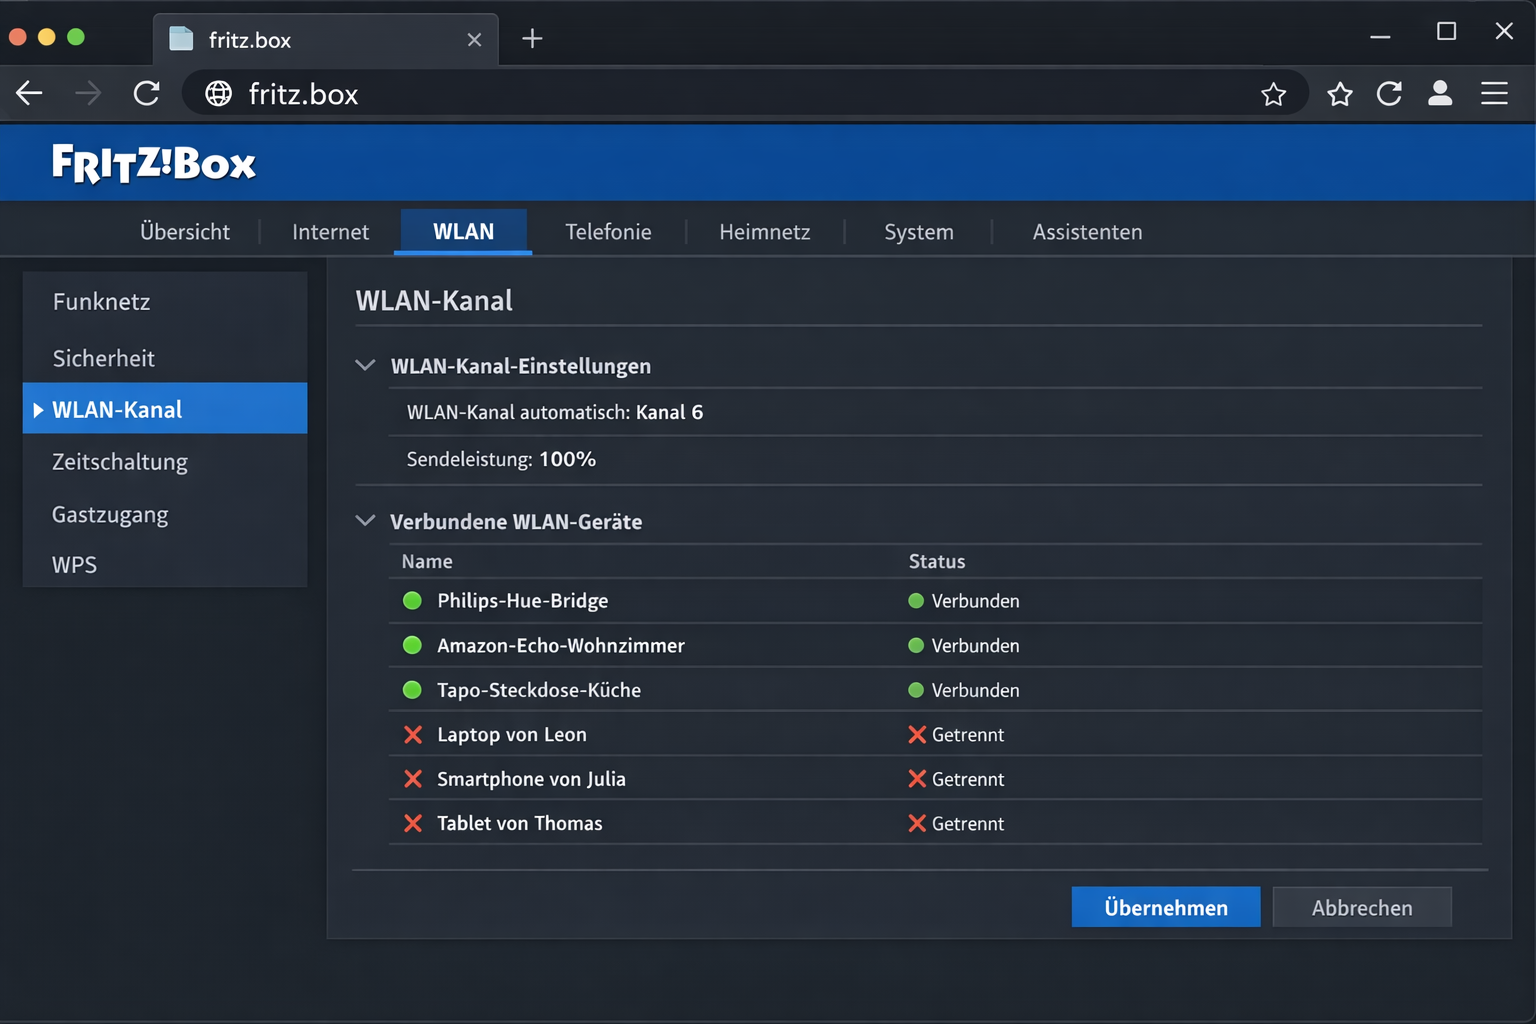Viewport: 1536px width, 1024px height.
Task: Open Gastzugang in the sidebar
Action: (x=165, y=515)
